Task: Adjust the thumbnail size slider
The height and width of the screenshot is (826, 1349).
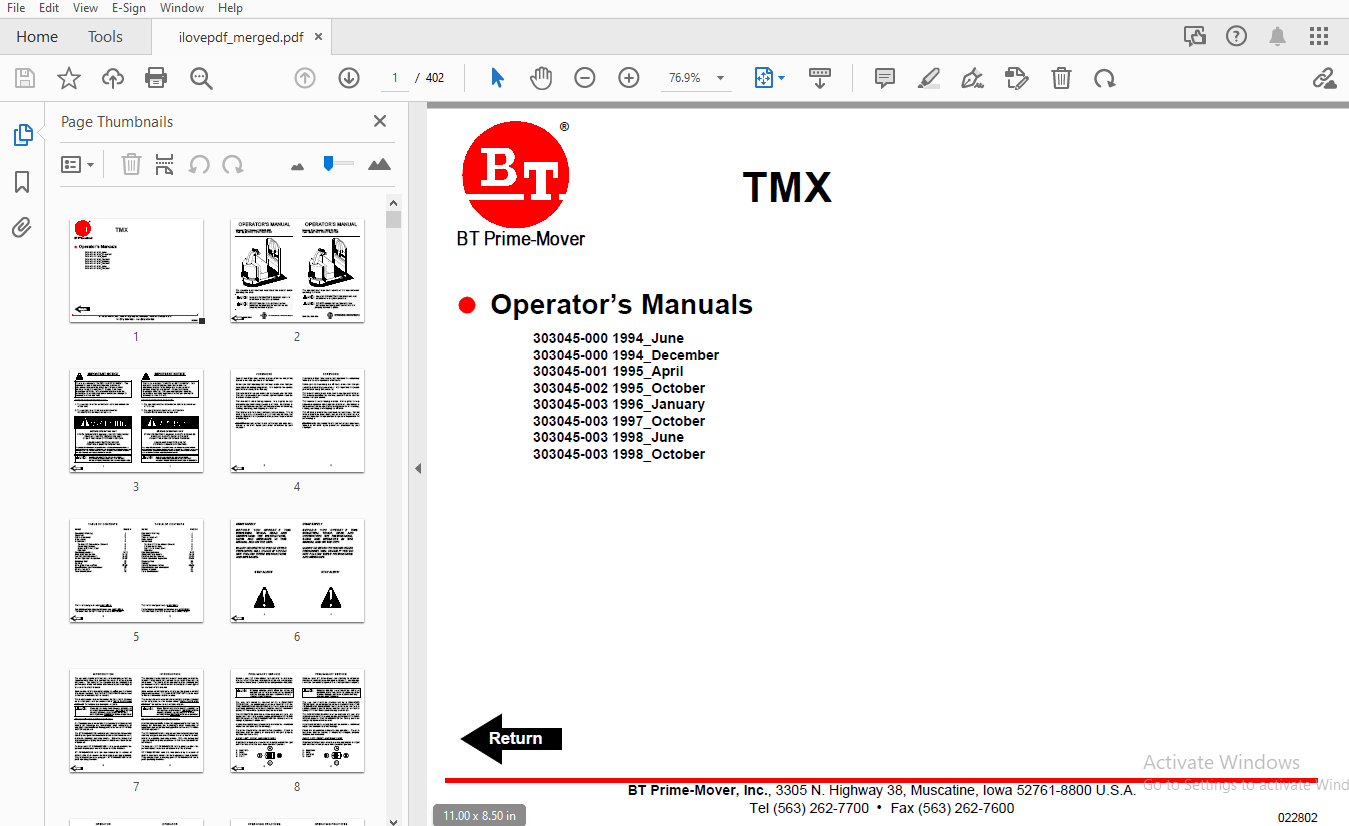Action: pos(337,163)
